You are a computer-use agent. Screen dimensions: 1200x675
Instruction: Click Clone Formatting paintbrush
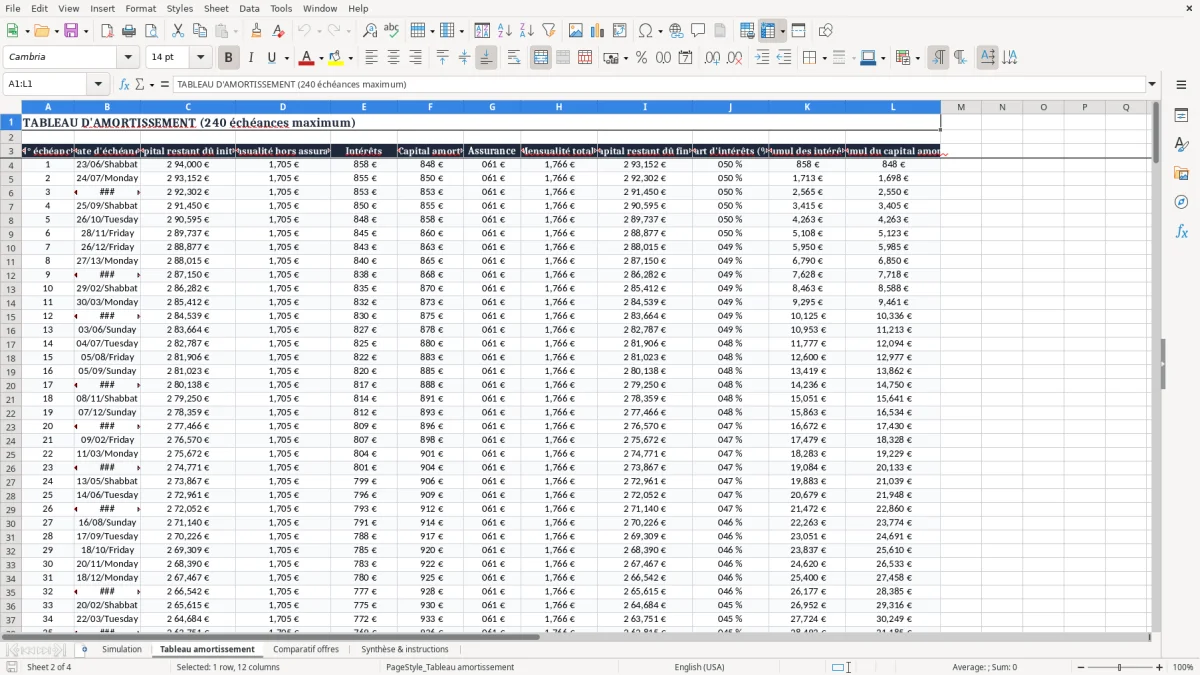click(x=257, y=31)
